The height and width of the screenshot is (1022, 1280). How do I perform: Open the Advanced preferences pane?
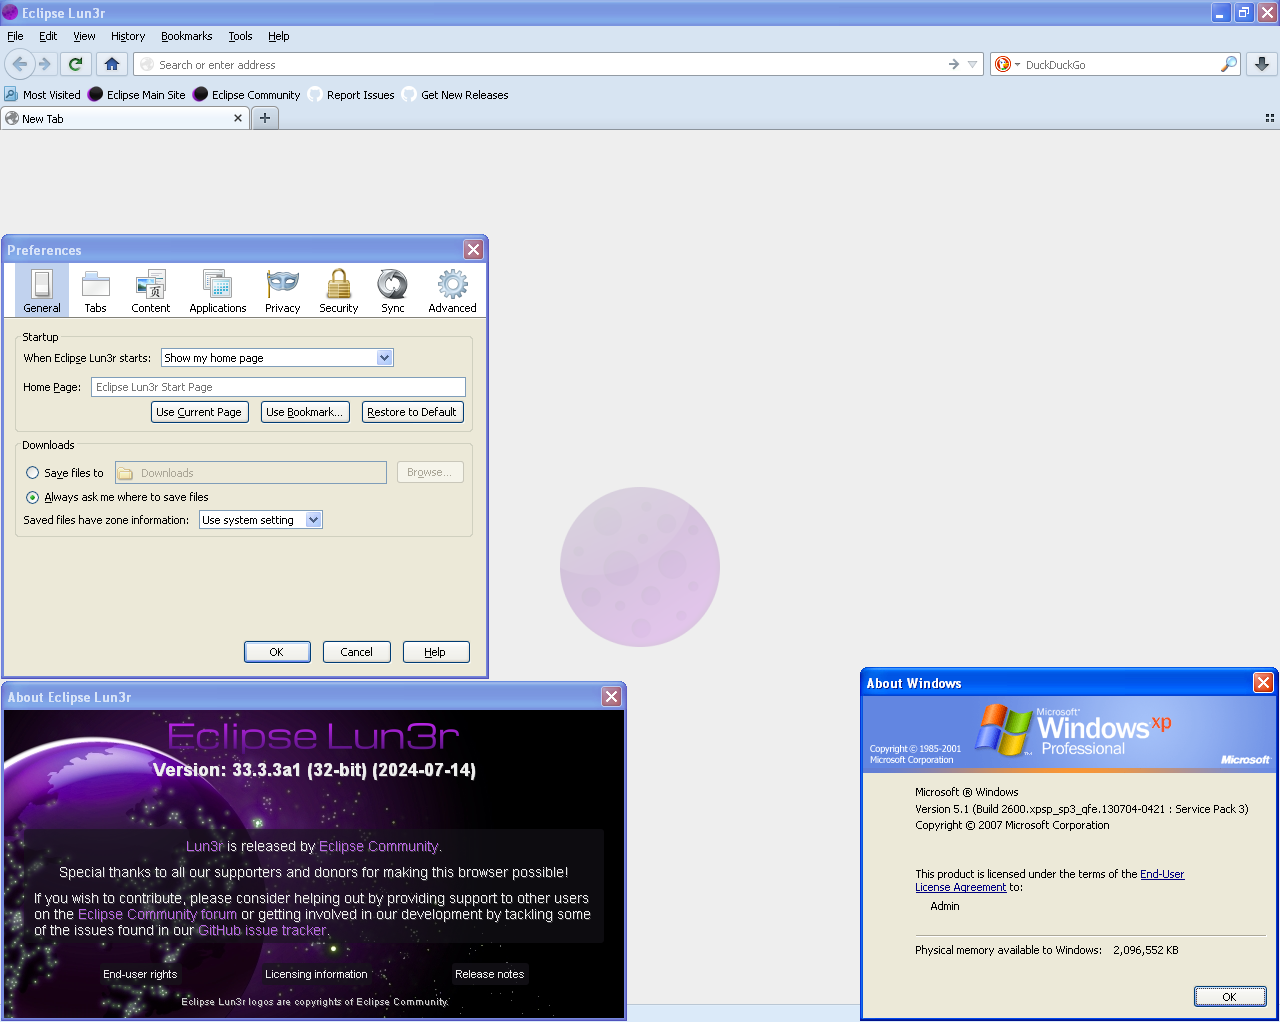point(452,291)
